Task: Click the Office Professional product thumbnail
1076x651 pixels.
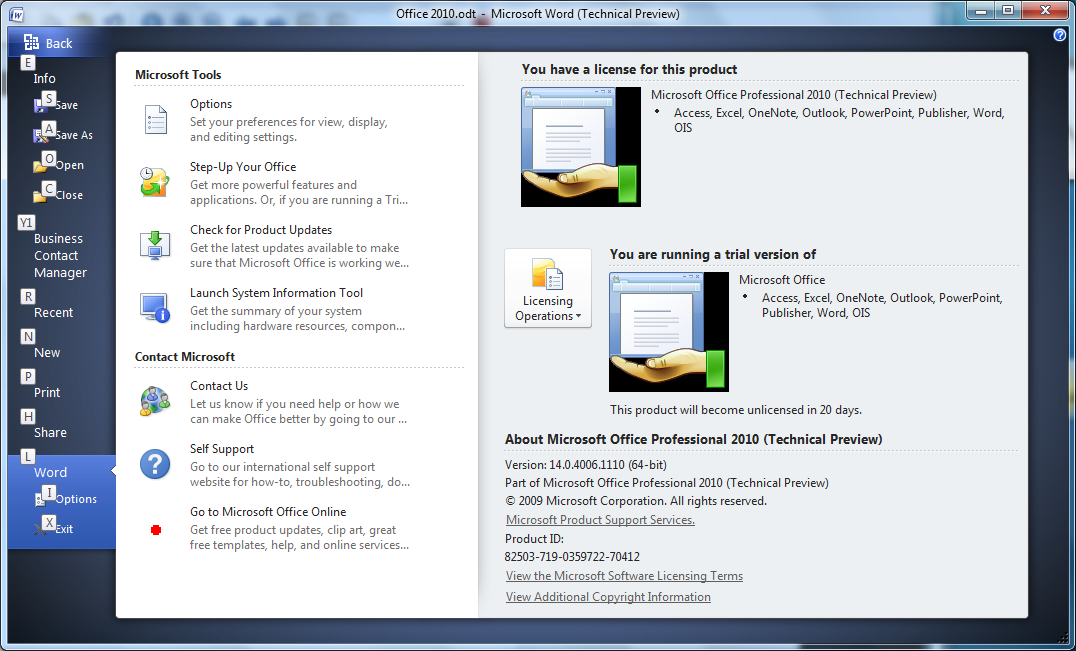Action: click(580, 146)
